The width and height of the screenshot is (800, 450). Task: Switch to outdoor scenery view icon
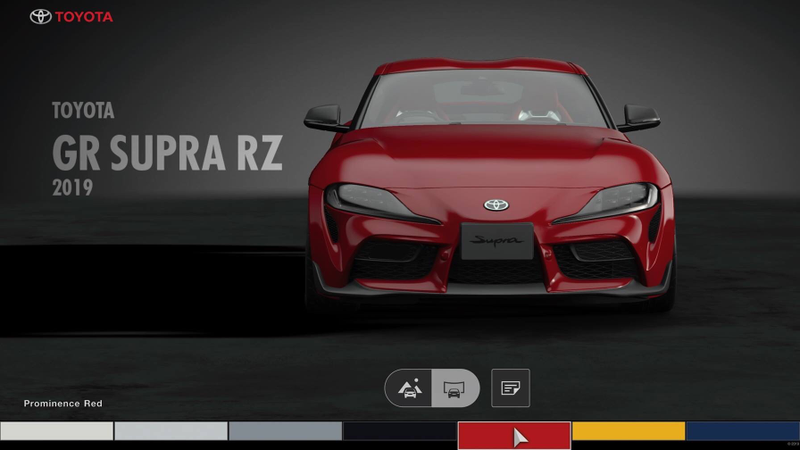(409, 388)
